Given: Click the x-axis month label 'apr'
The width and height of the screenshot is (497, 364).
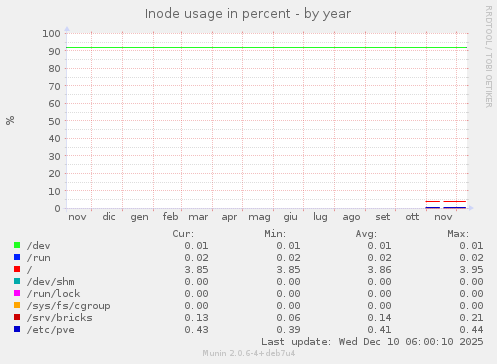Looking at the screenshot, I should pos(229,217).
